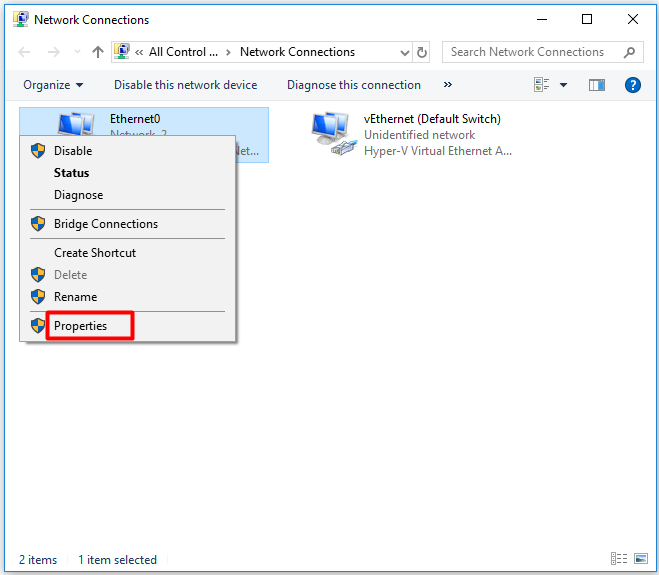Switch to details view in status bar
Viewport: 659px width, 575px height.
point(619,559)
